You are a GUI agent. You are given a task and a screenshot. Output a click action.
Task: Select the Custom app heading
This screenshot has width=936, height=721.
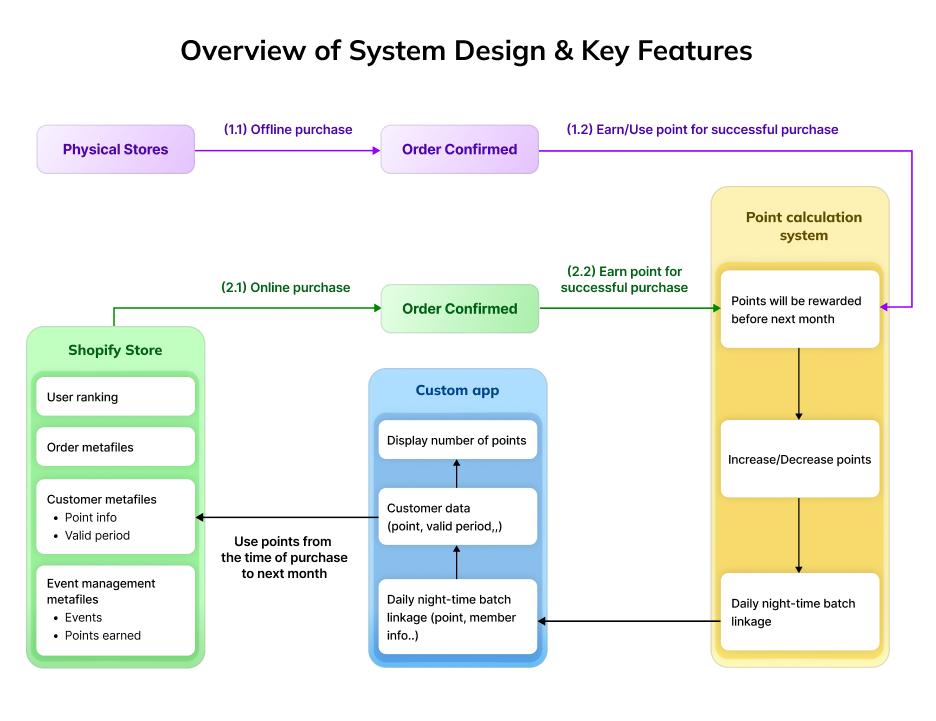pos(457,390)
